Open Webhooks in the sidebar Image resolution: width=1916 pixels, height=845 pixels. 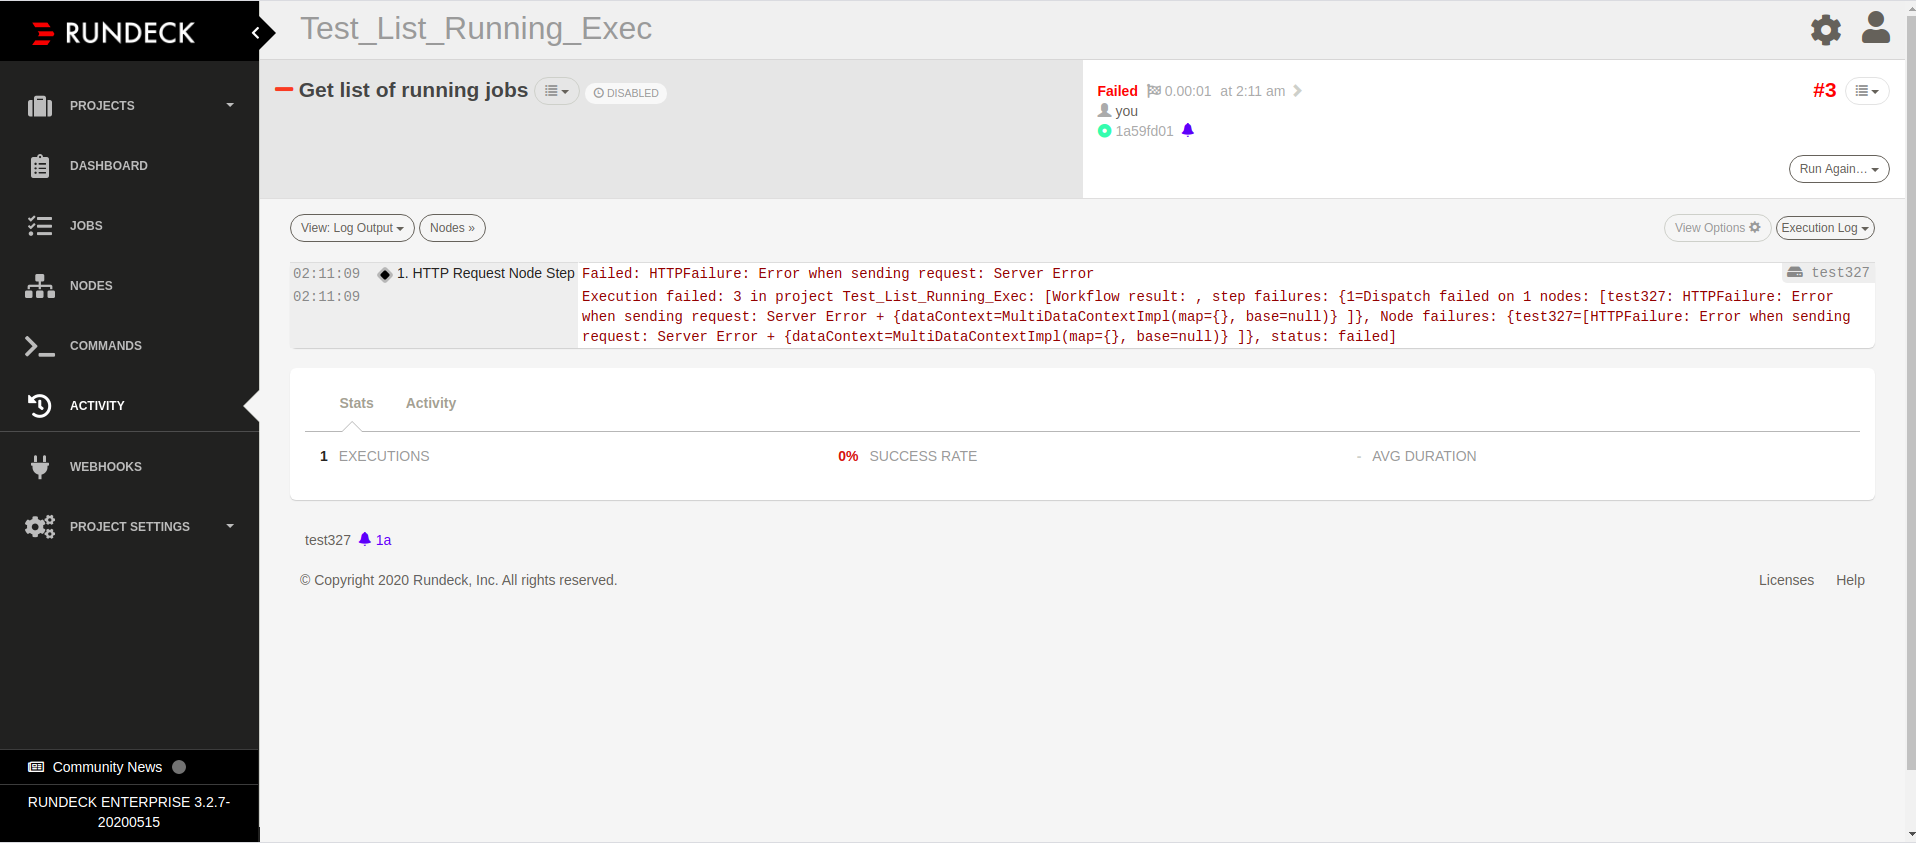tap(106, 467)
